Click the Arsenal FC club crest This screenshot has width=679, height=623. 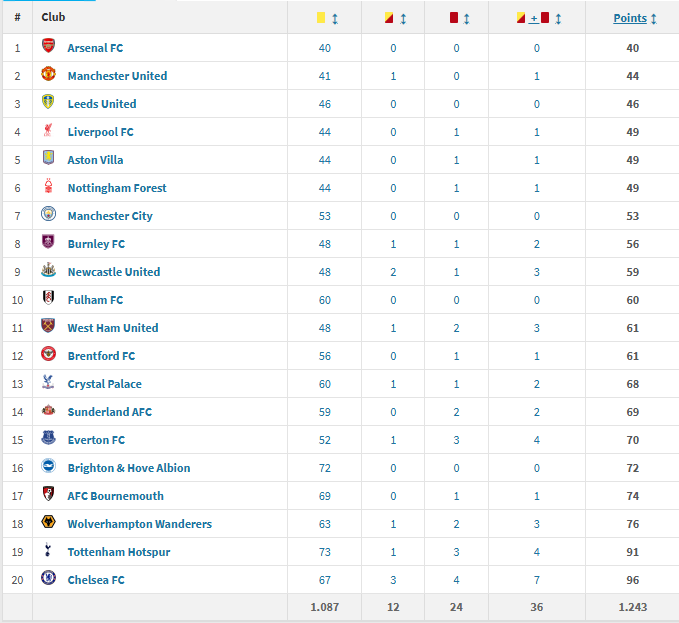[x=48, y=47]
